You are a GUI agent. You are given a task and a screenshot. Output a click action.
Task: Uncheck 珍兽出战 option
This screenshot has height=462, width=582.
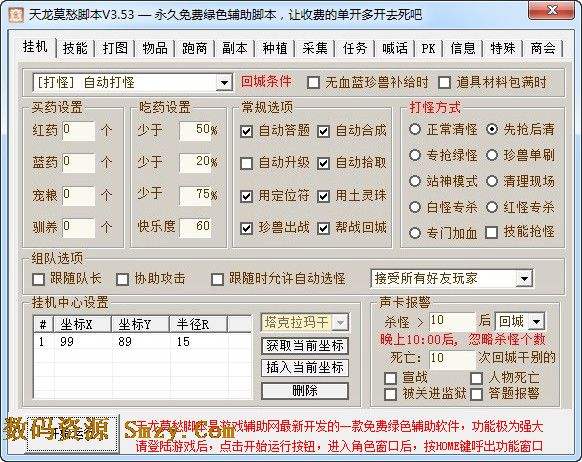click(246, 228)
